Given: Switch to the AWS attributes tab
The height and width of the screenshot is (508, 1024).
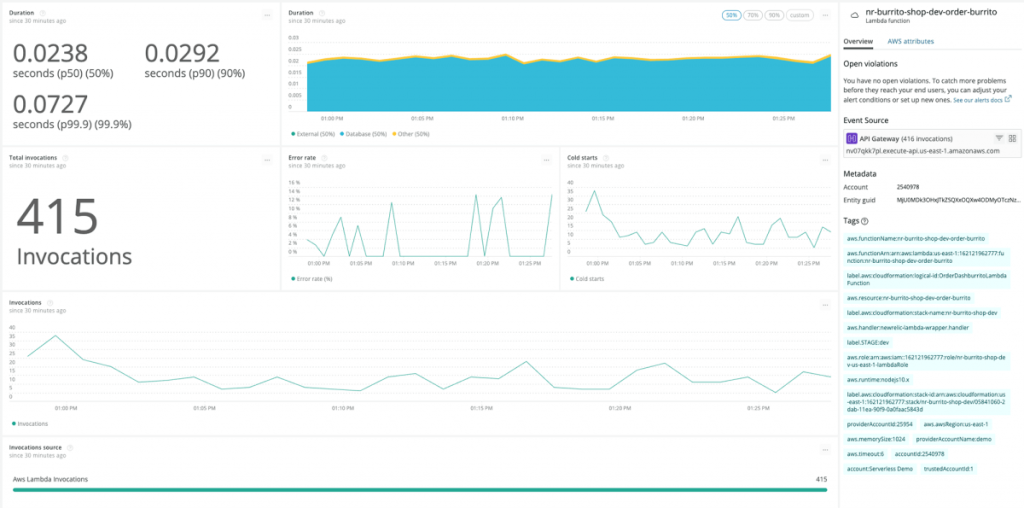Looking at the screenshot, I should click(910, 41).
